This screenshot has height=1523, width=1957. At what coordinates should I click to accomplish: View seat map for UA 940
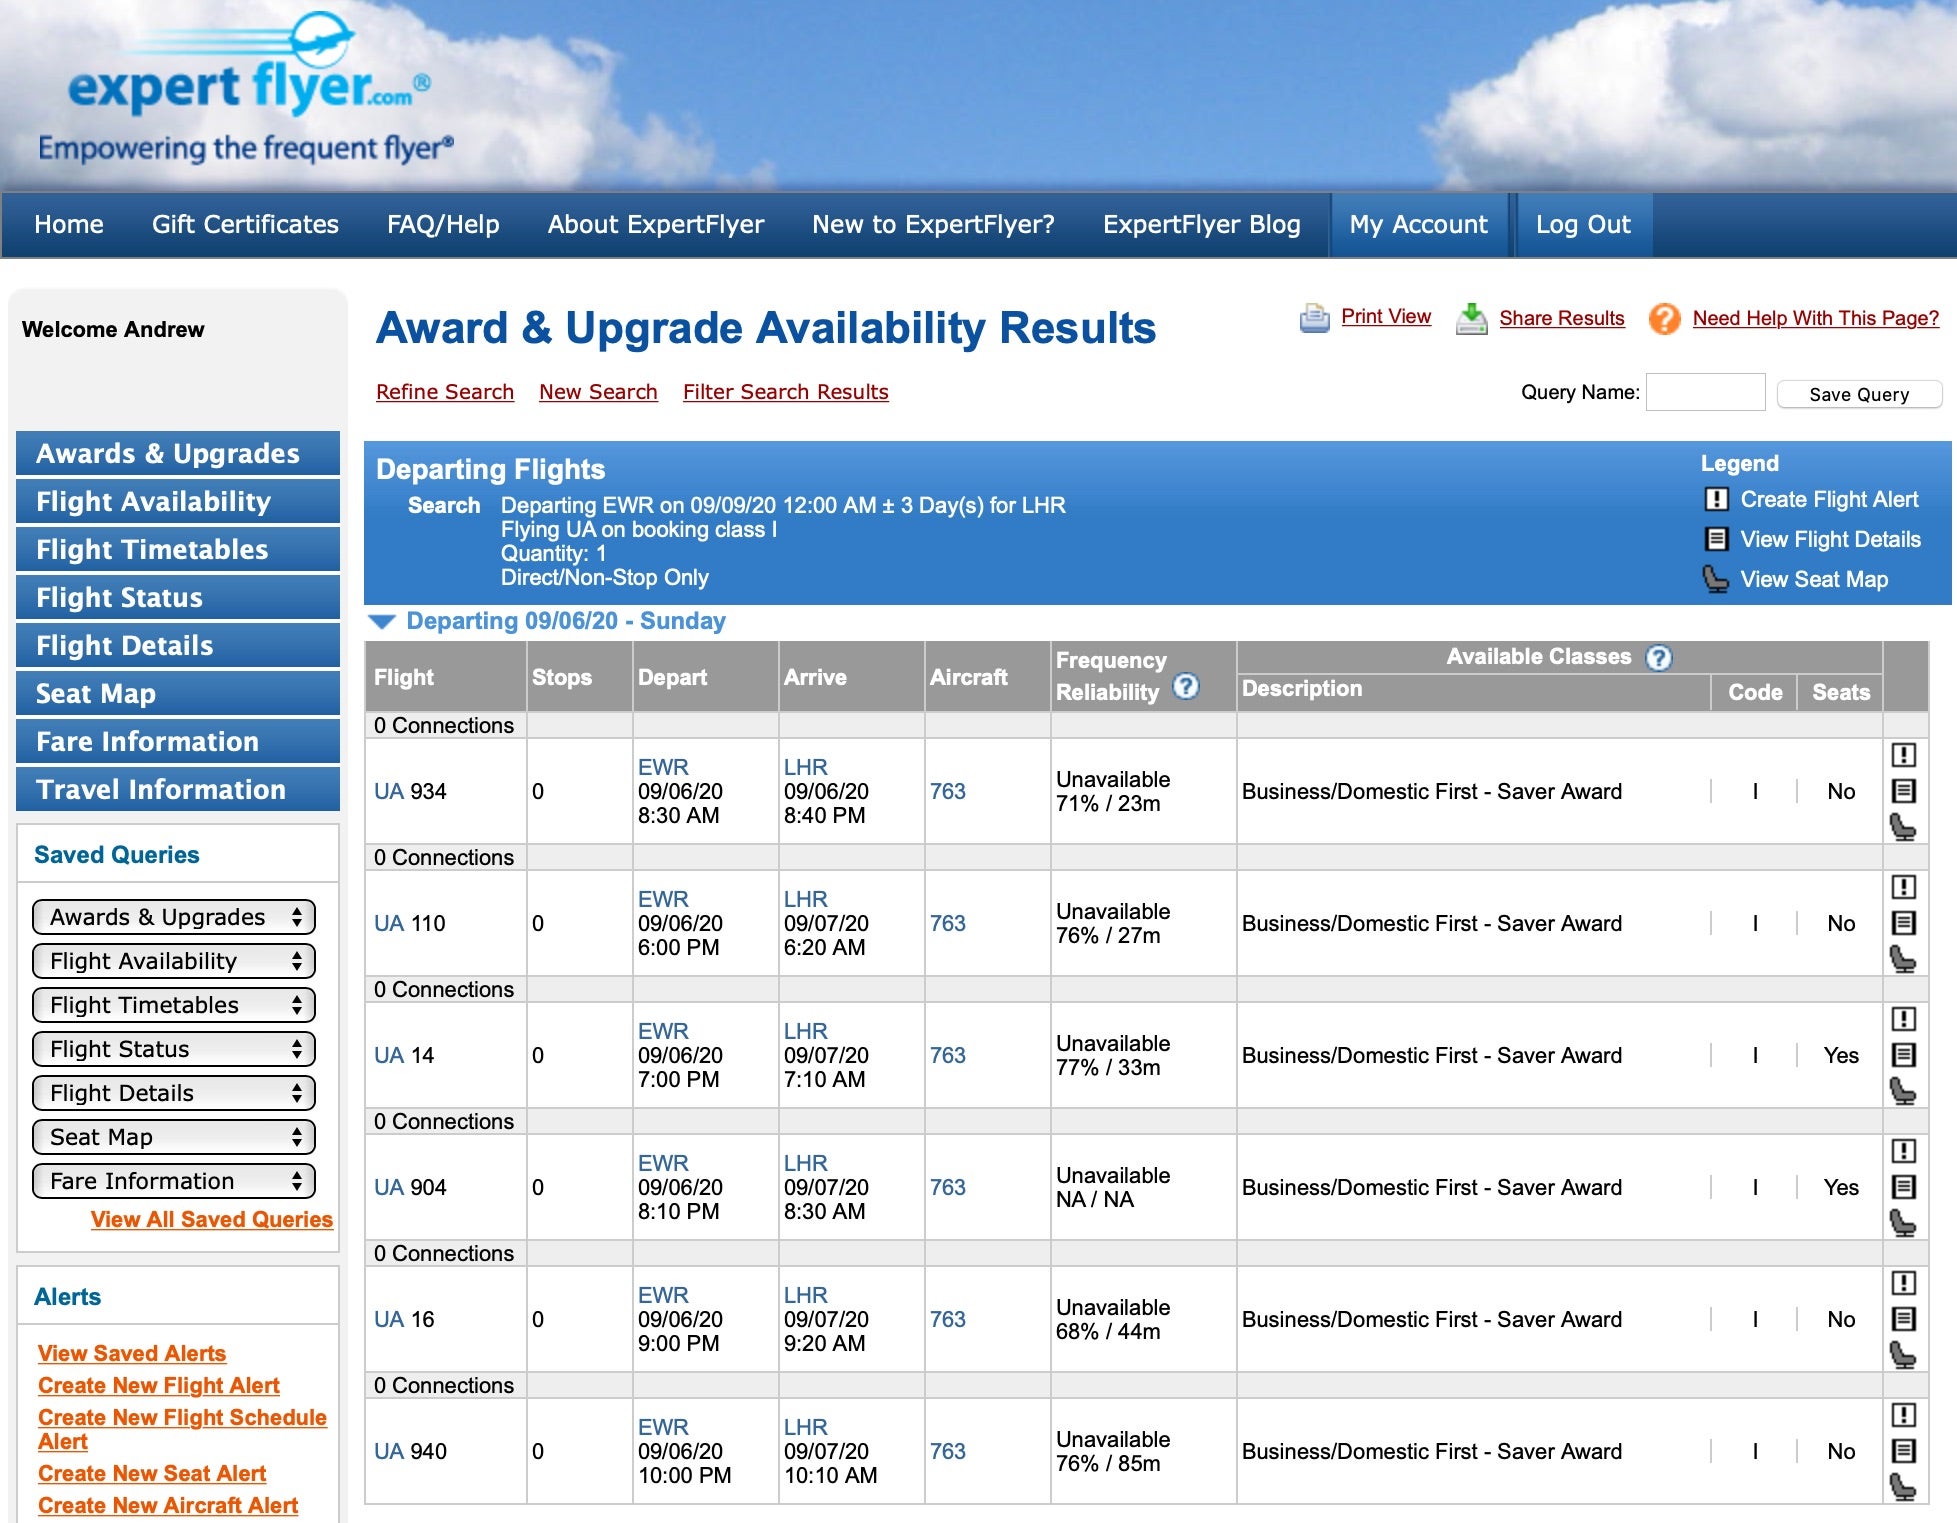click(x=1903, y=1487)
